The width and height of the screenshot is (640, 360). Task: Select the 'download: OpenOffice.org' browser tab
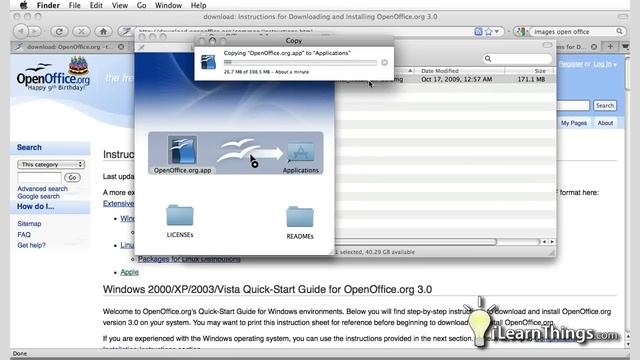[69, 47]
